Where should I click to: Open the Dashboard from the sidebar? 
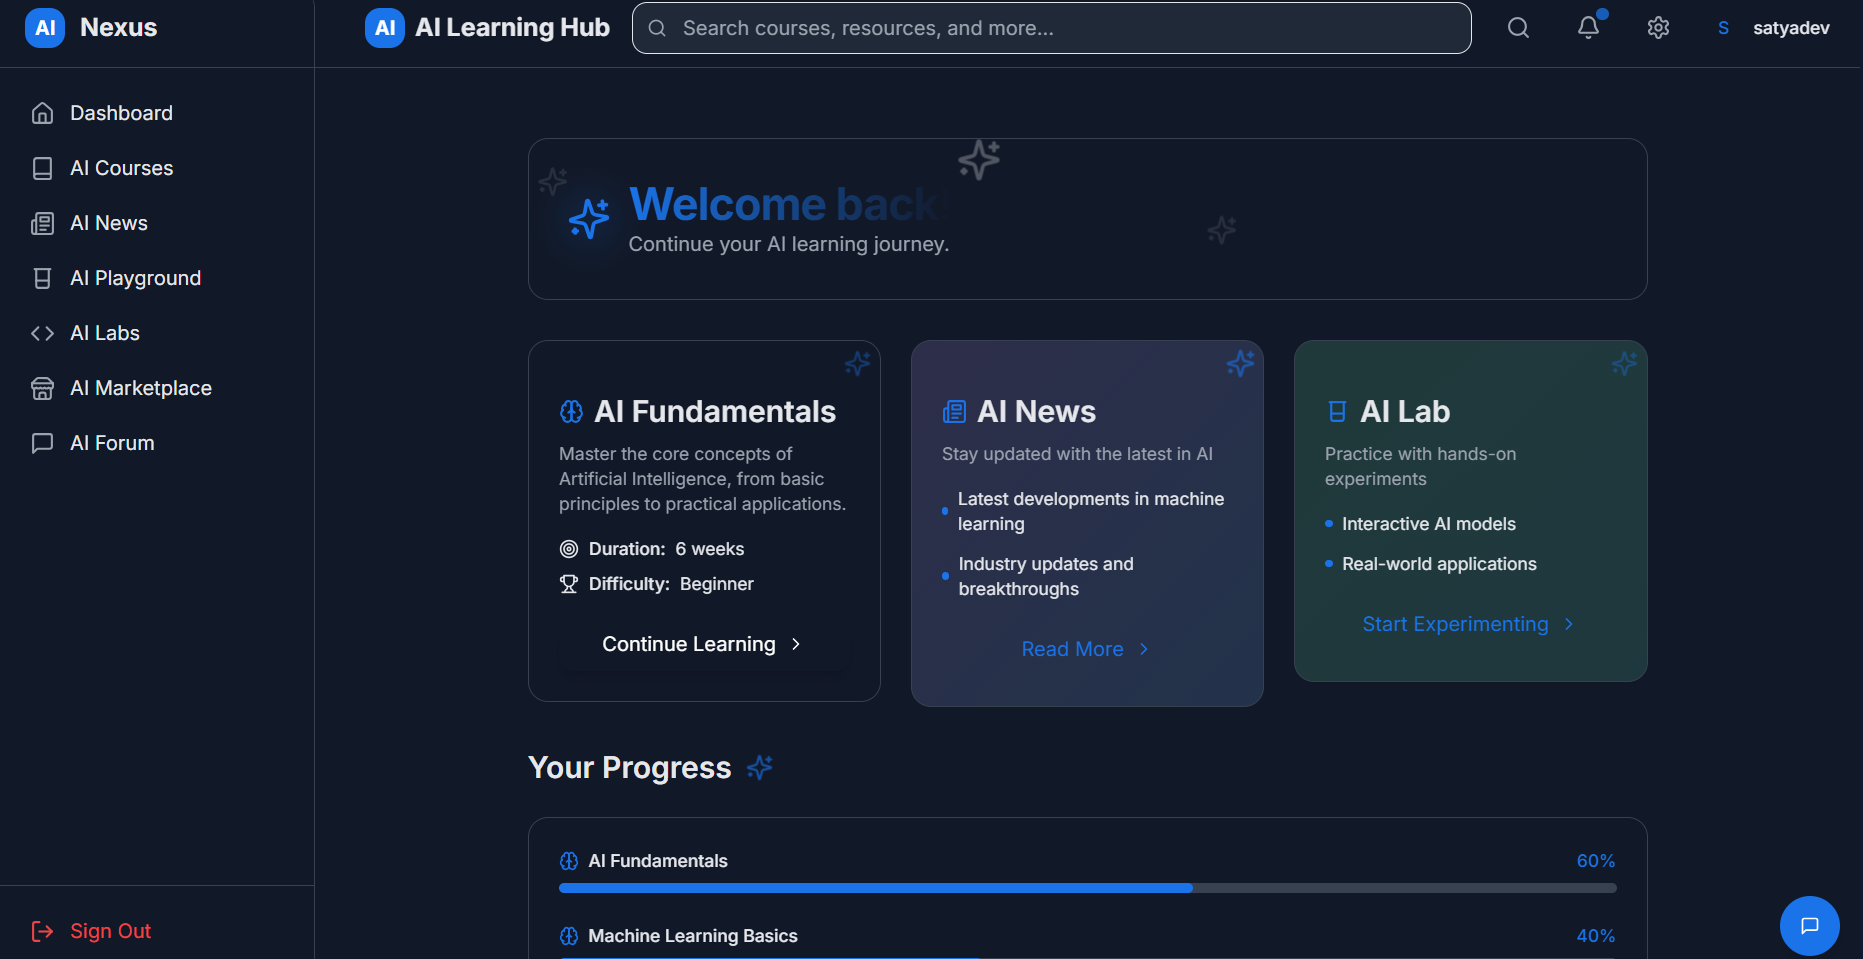121,112
